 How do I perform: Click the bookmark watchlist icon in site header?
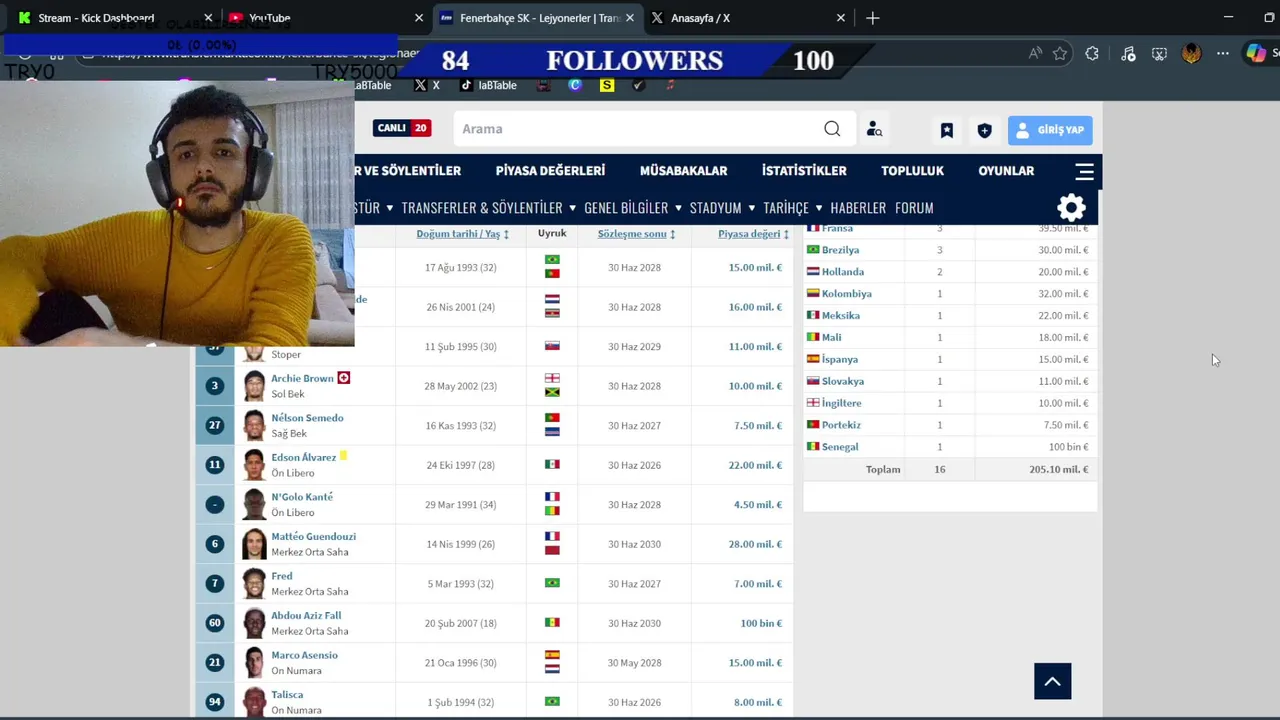click(x=947, y=130)
